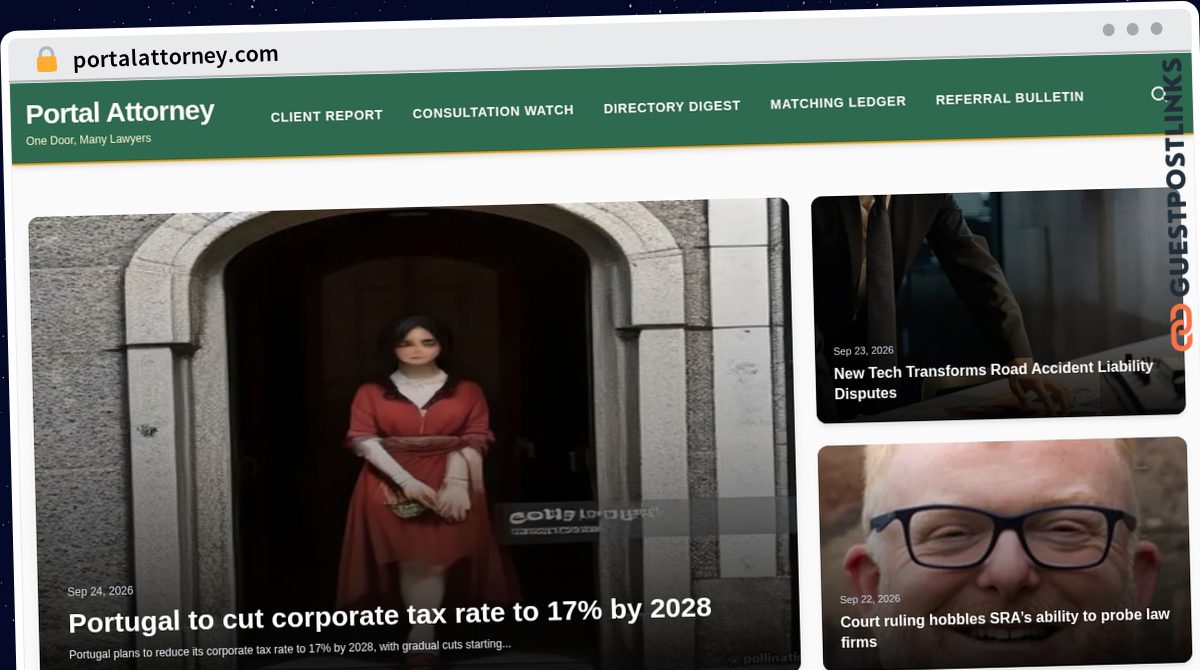
Task: Open Referral Bulletin navigation link
Action: point(1010,98)
